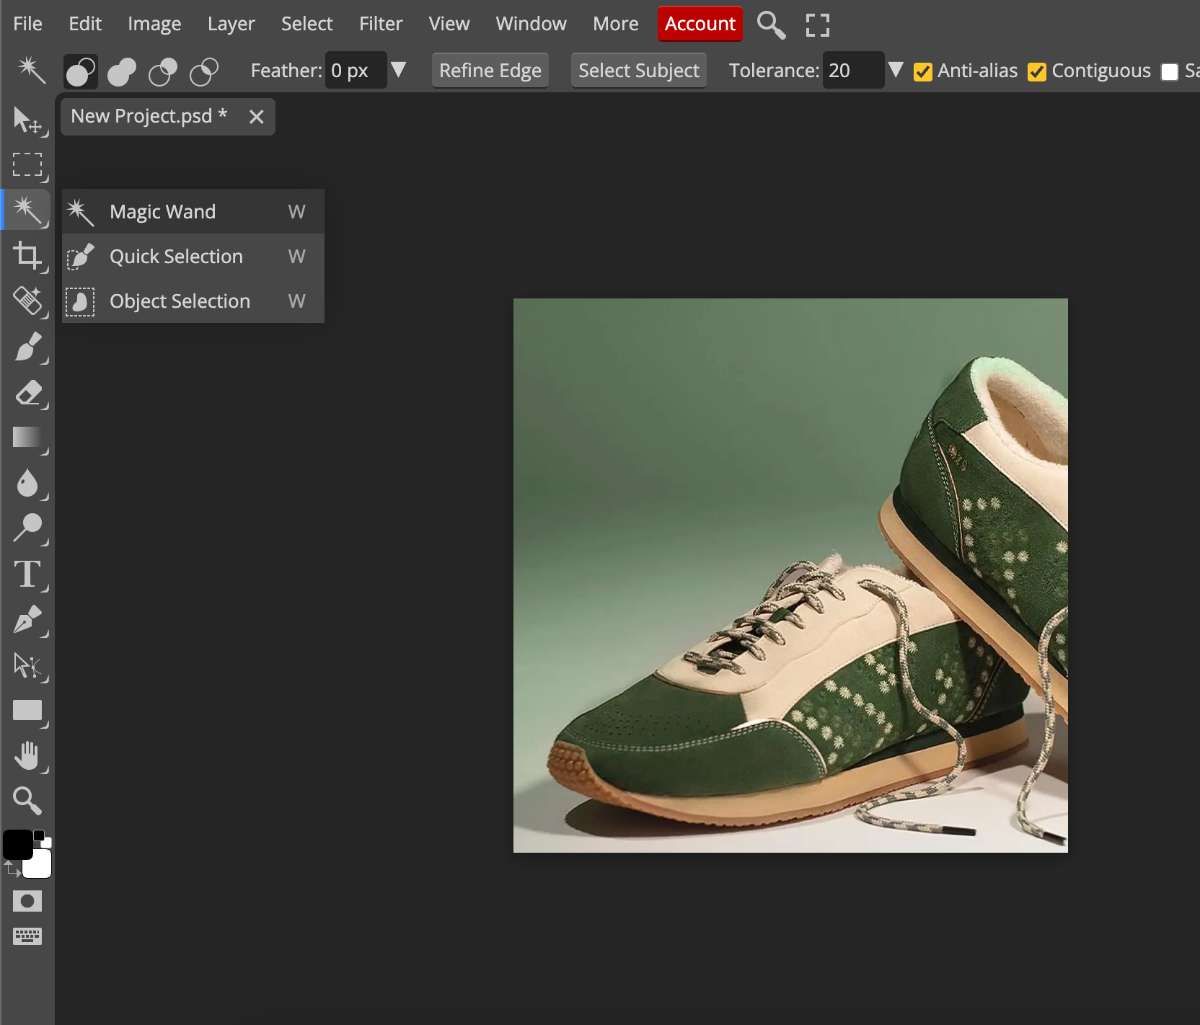Select the Hand tool

click(27, 756)
